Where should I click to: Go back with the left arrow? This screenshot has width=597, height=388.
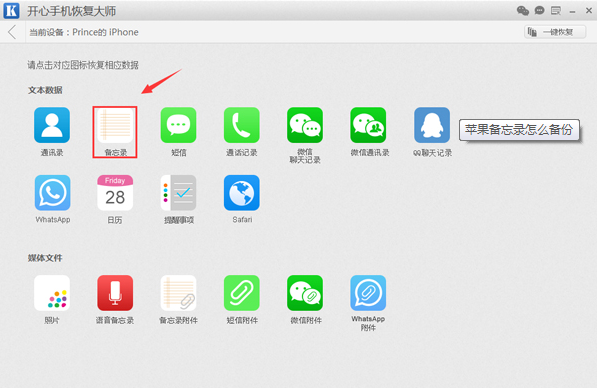12,32
